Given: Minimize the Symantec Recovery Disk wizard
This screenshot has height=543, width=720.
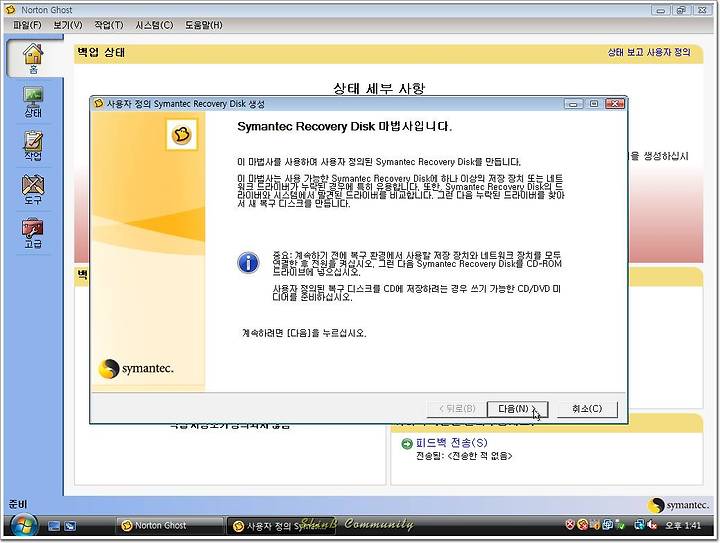Looking at the screenshot, I should (574, 104).
